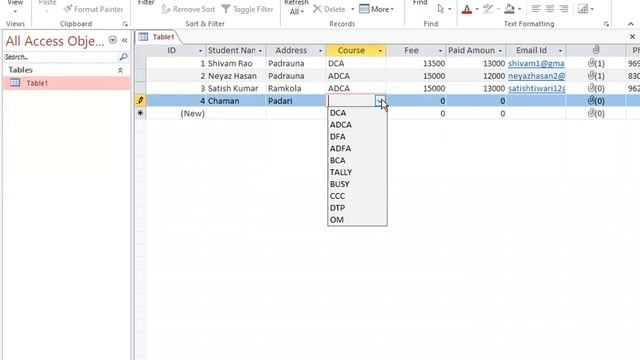Collapse navigation pane with shutter button
Viewport: 640px width, 360px height.
tap(124, 40)
